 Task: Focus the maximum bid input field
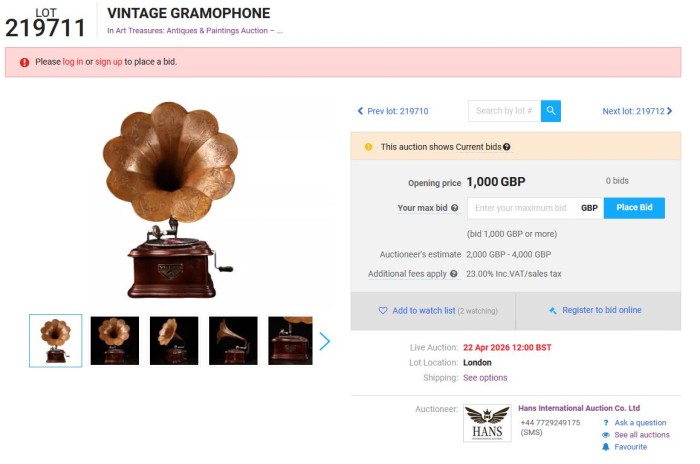click(x=521, y=208)
